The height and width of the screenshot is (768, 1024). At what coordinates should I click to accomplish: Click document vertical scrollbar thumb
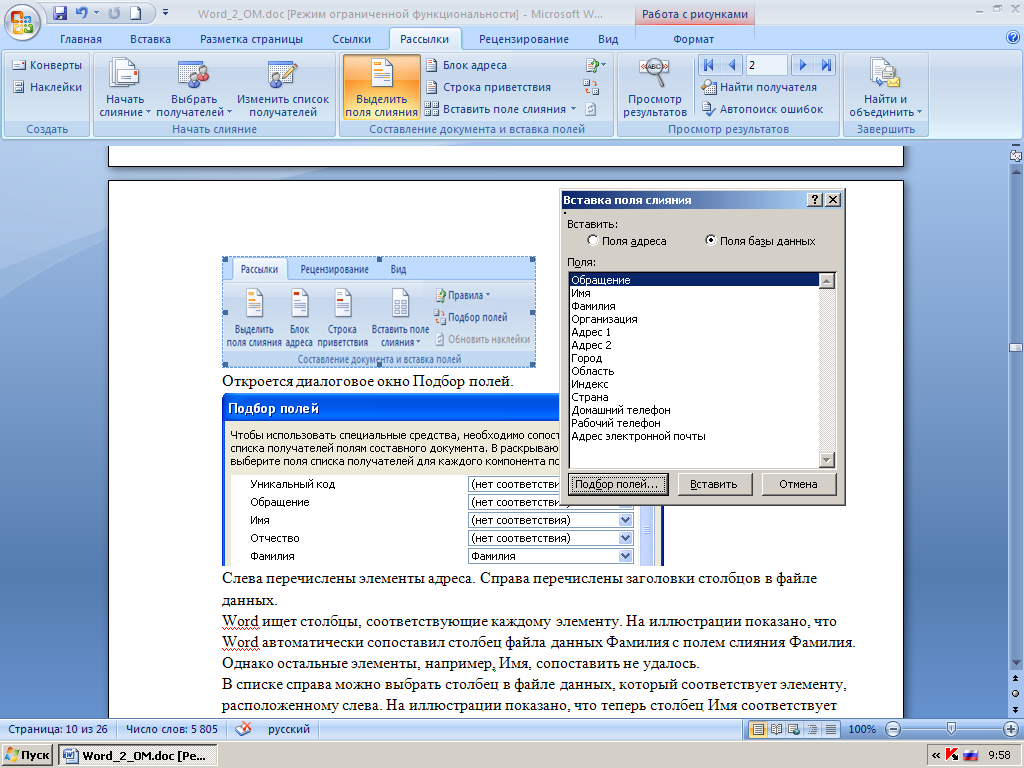pos(1016,347)
